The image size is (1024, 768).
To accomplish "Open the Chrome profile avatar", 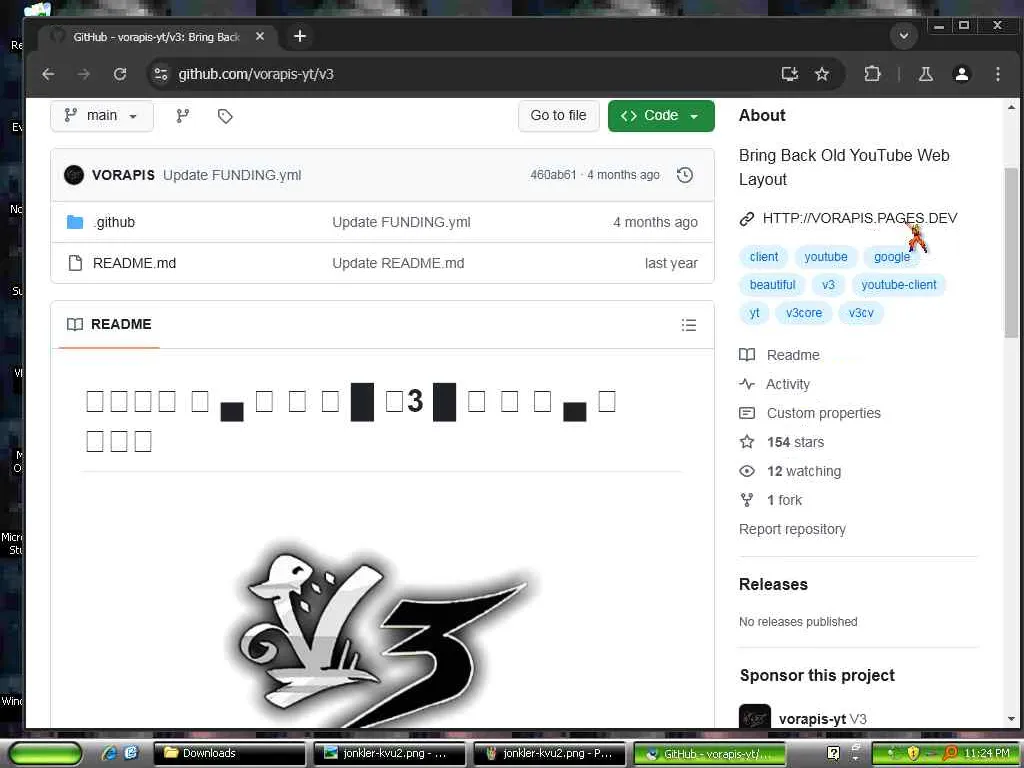I will pyautogui.click(x=961, y=74).
